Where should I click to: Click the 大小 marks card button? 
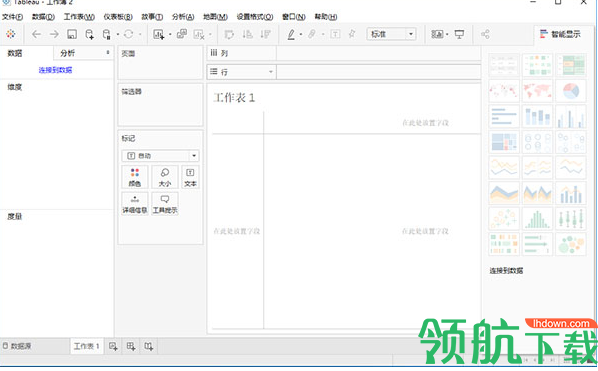point(165,177)
